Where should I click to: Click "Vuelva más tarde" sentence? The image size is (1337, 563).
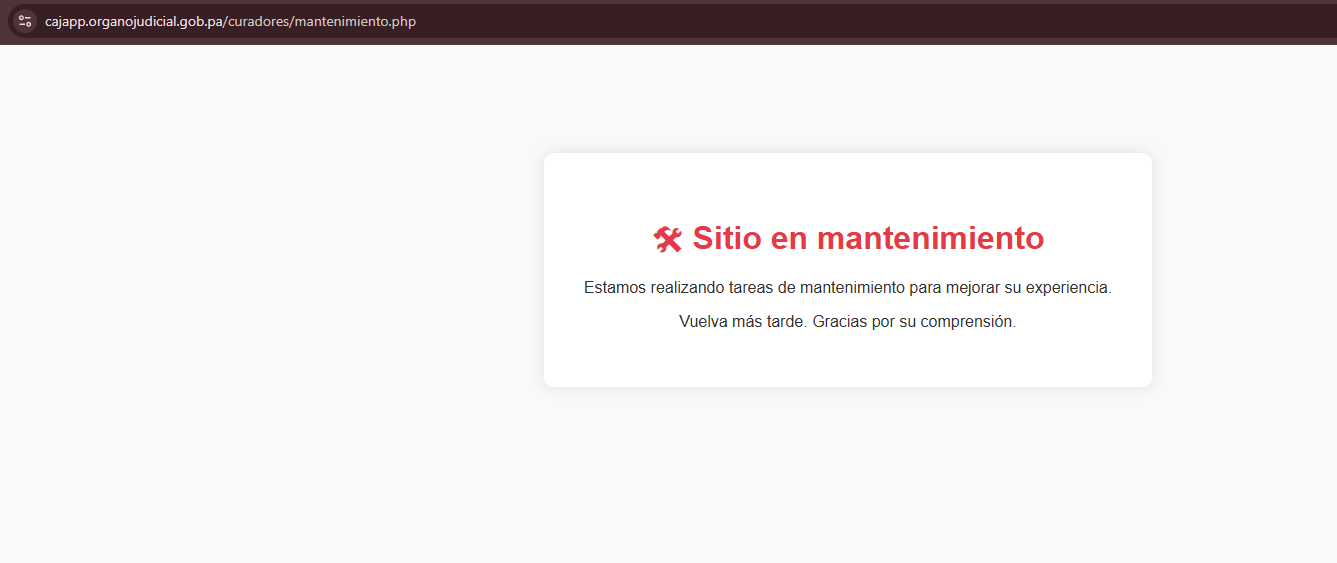741,322
